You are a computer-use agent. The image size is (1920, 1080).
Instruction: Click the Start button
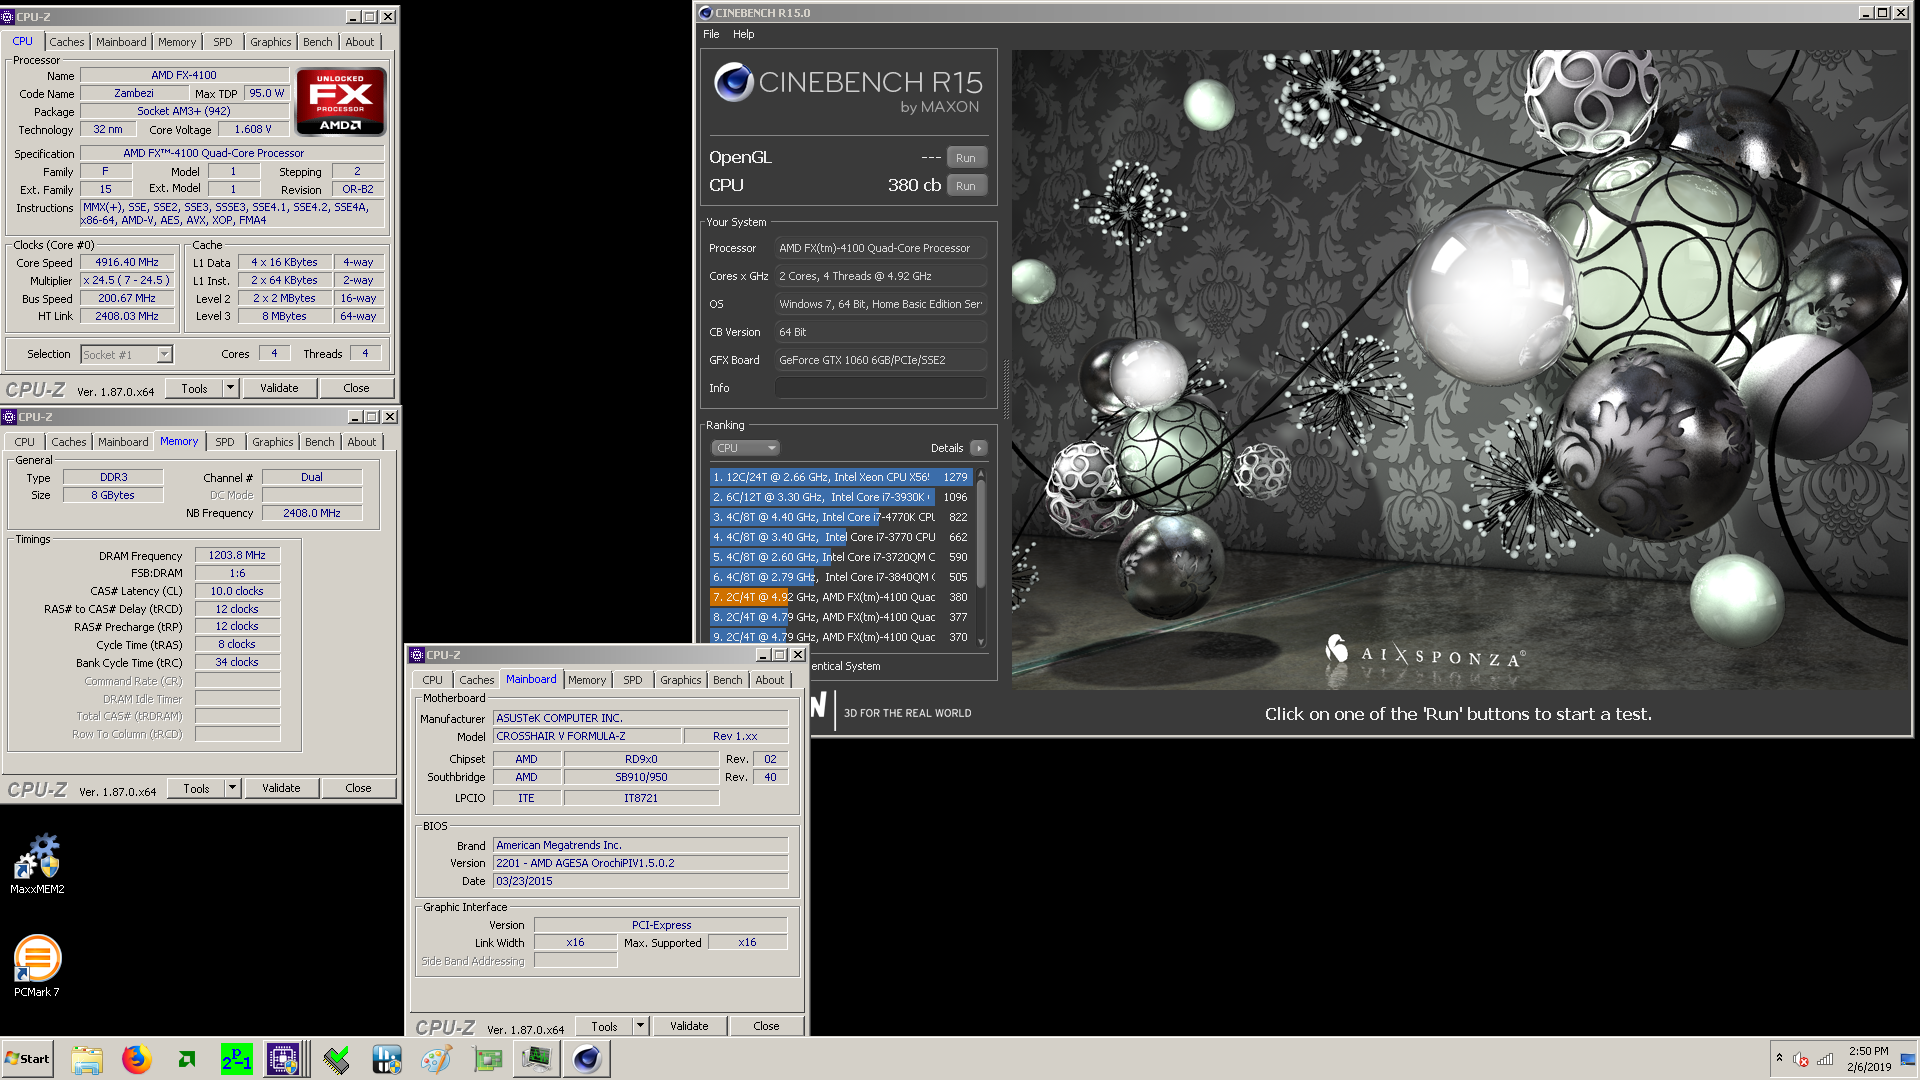tap(28, 1059)
